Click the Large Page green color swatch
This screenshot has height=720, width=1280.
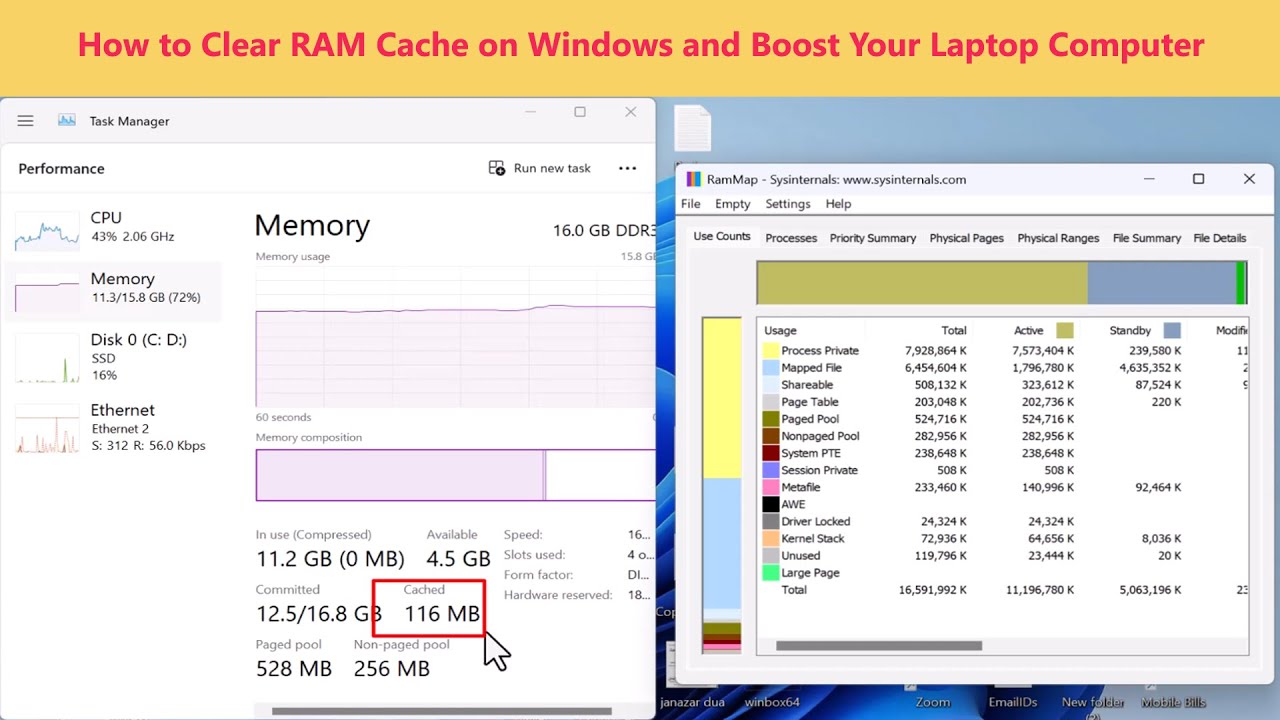(770, 573)
